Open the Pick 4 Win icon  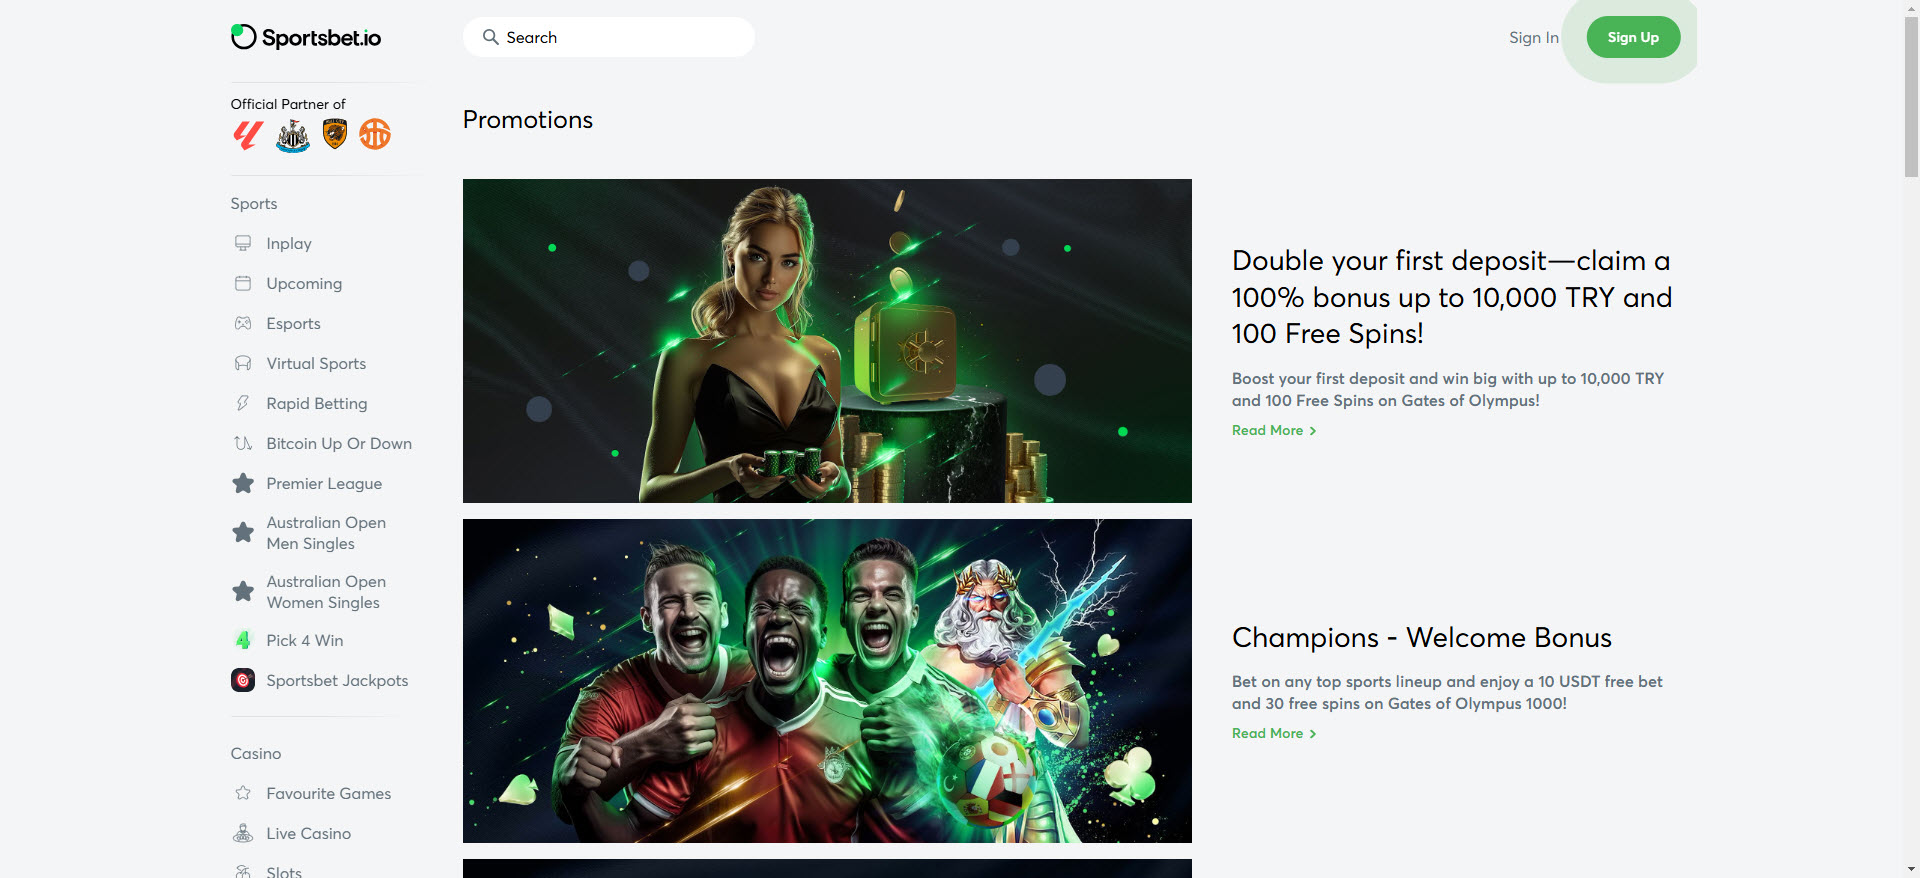(243, 640)
